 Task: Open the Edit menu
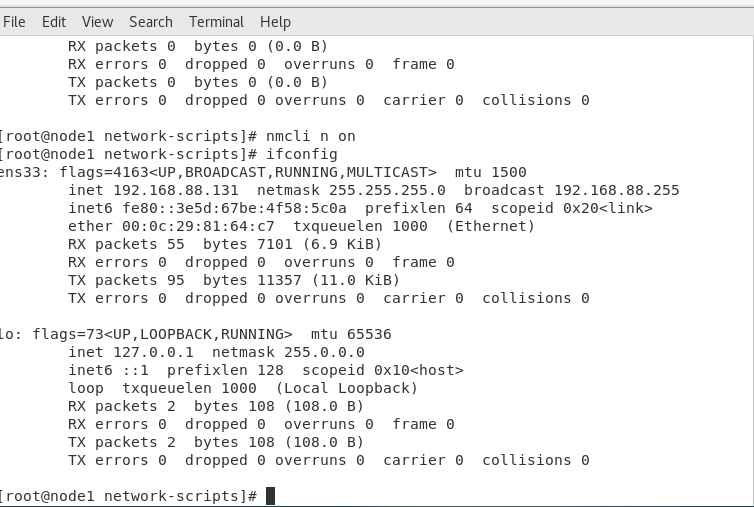pyautogui.click(x=54, y=22)
